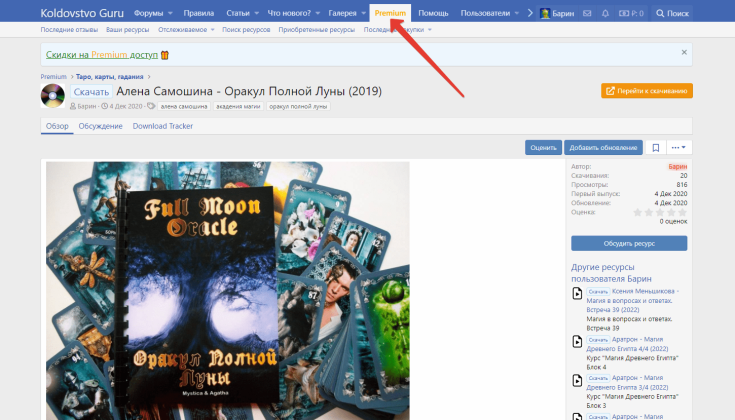This screenshot has height=420, width=735.
Task: Dismiss the Premium discount notice
Action: click(x=684, y=52)
